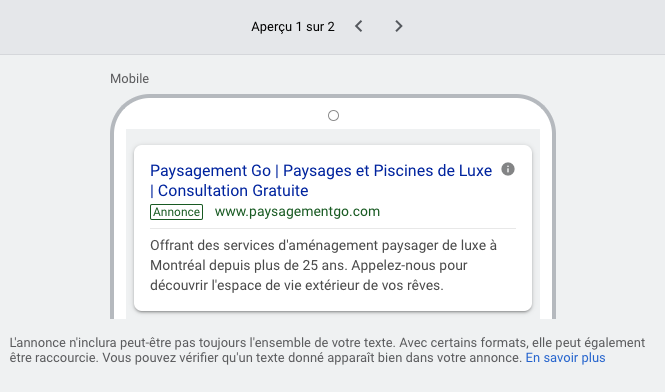Click the divider line inside the ad card

coord(333,228)
